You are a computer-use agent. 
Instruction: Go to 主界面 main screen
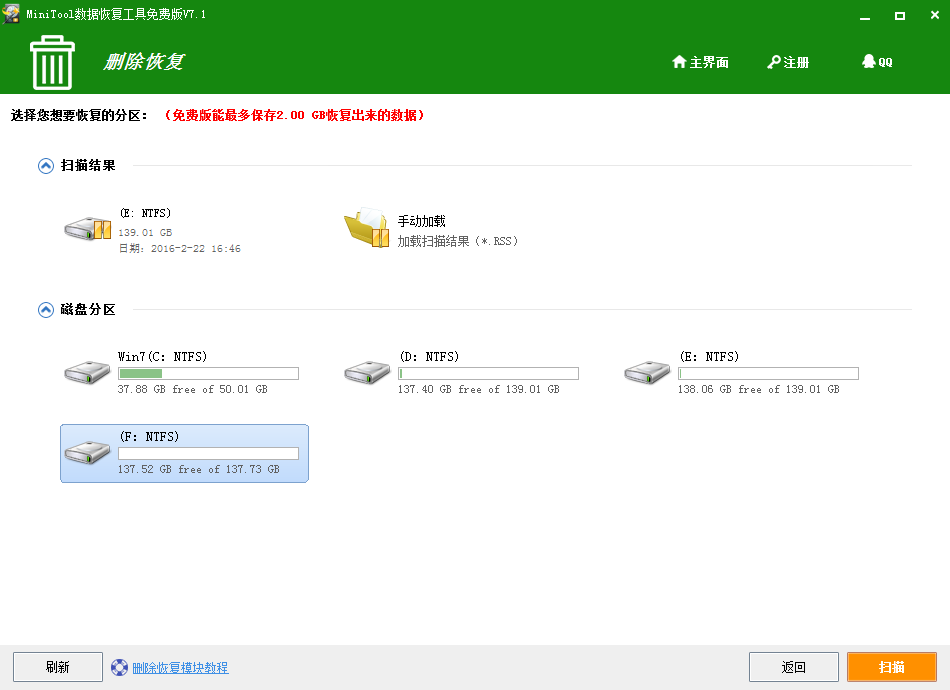pos(709,62)
